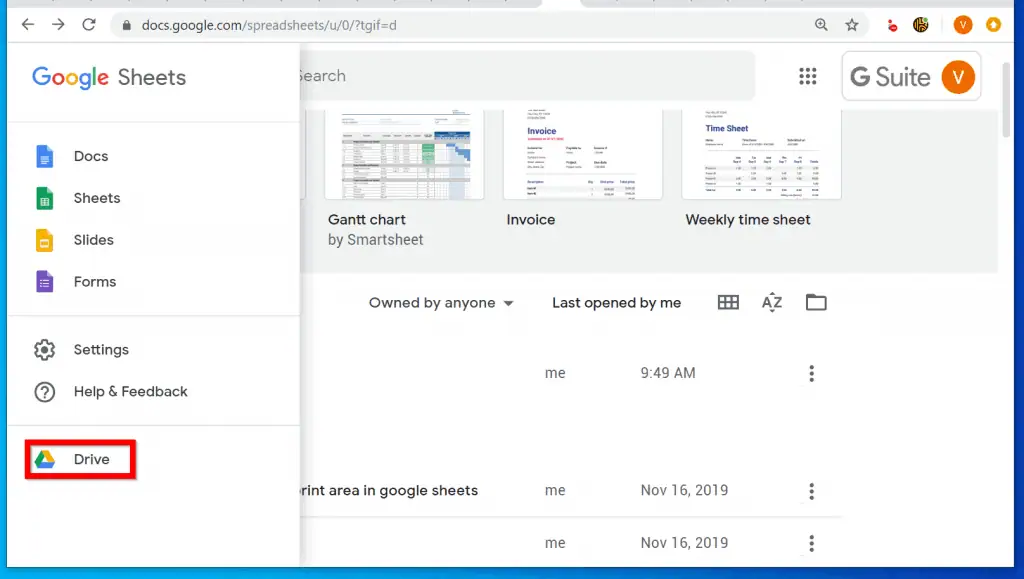Open Settings in the side menu
1024x579 pixels.
[x=153, y=350]
